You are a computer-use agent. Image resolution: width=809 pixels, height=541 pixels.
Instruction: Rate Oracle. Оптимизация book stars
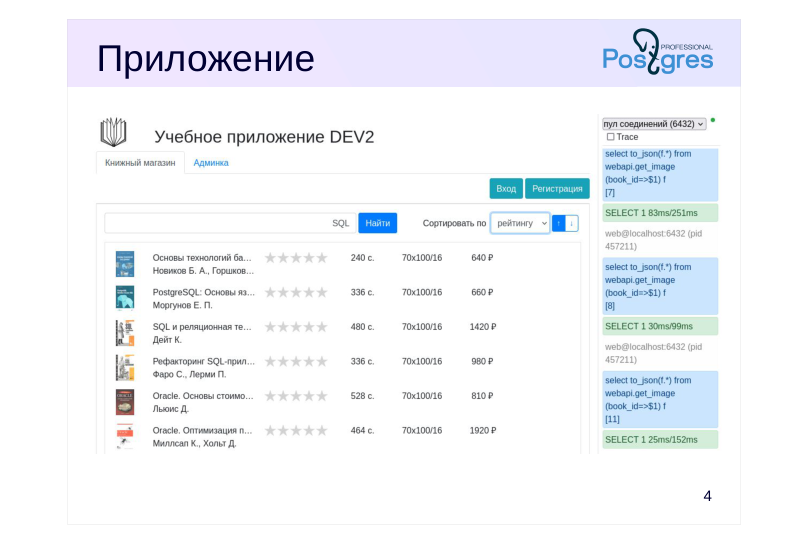click(296, 431)
